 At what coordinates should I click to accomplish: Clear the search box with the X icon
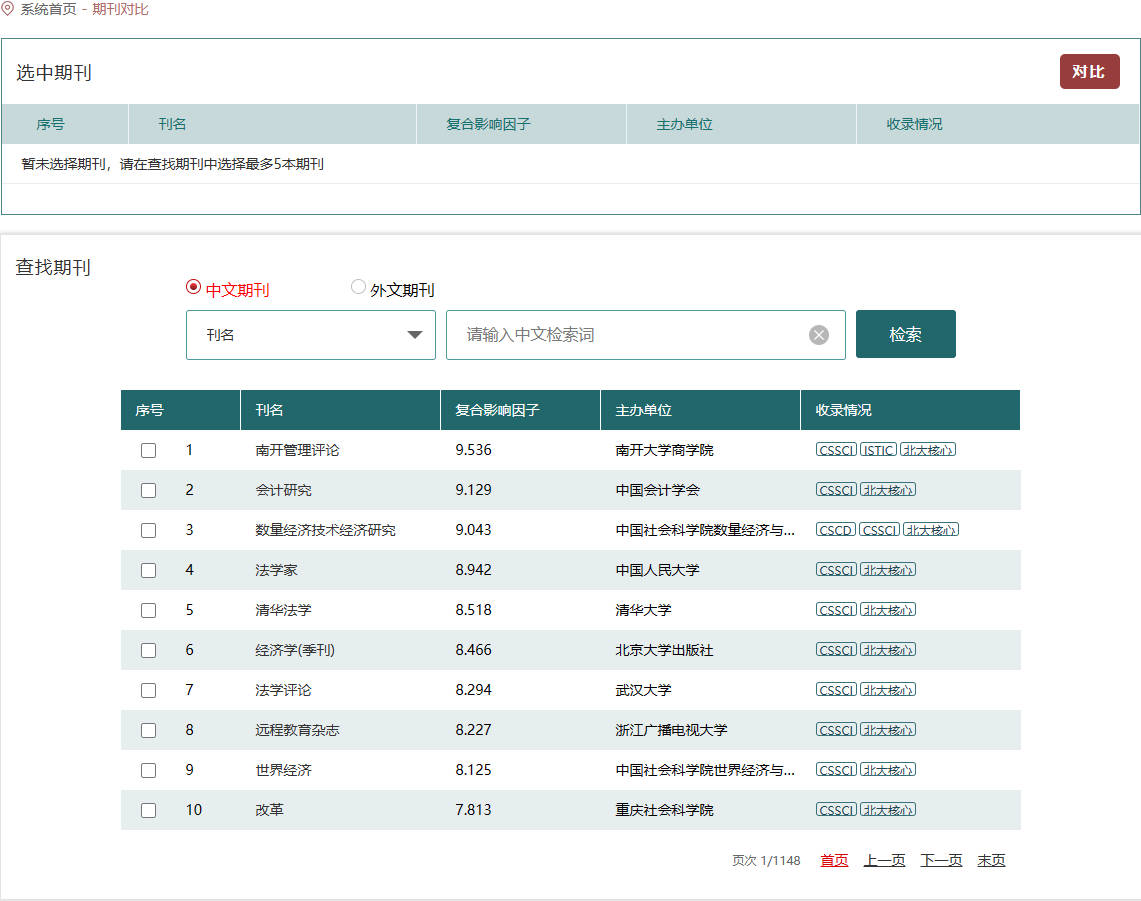(818, 335)
